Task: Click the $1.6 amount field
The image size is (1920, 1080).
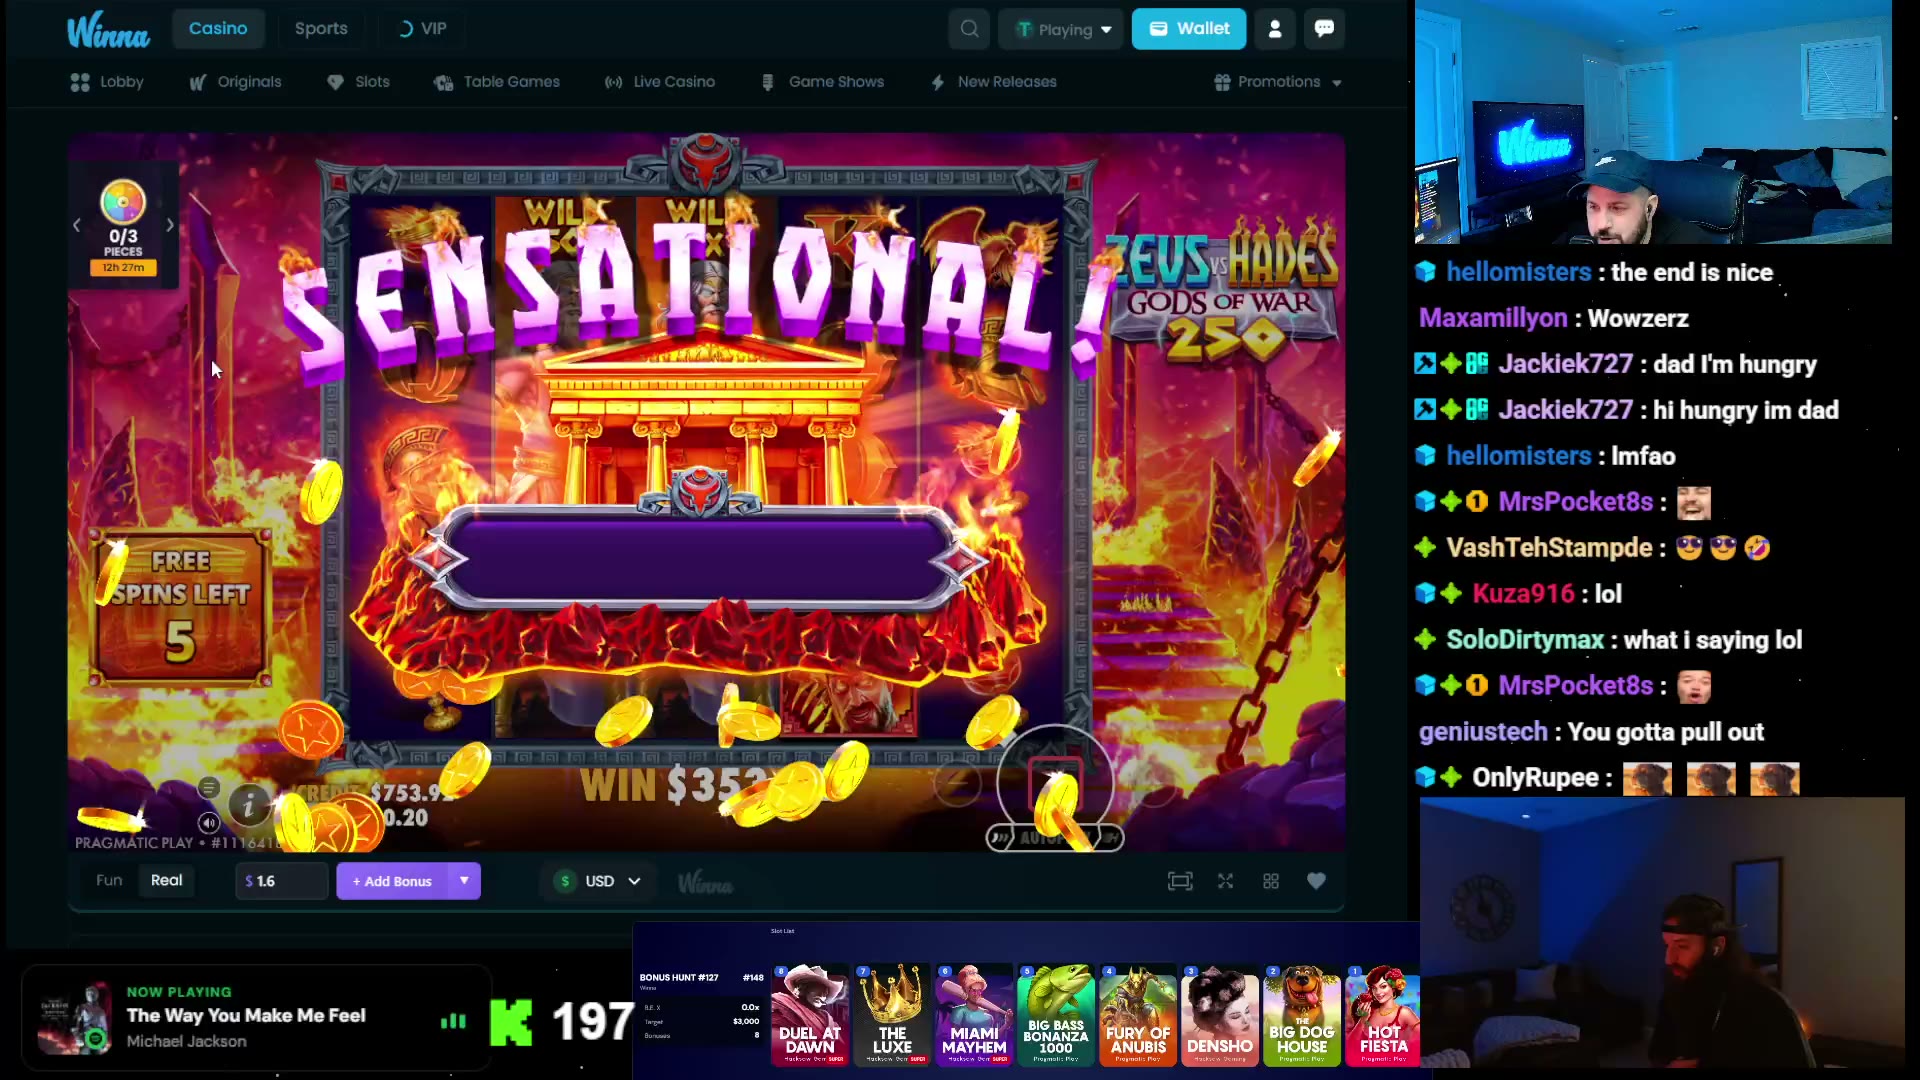Action: coord(281,881)
